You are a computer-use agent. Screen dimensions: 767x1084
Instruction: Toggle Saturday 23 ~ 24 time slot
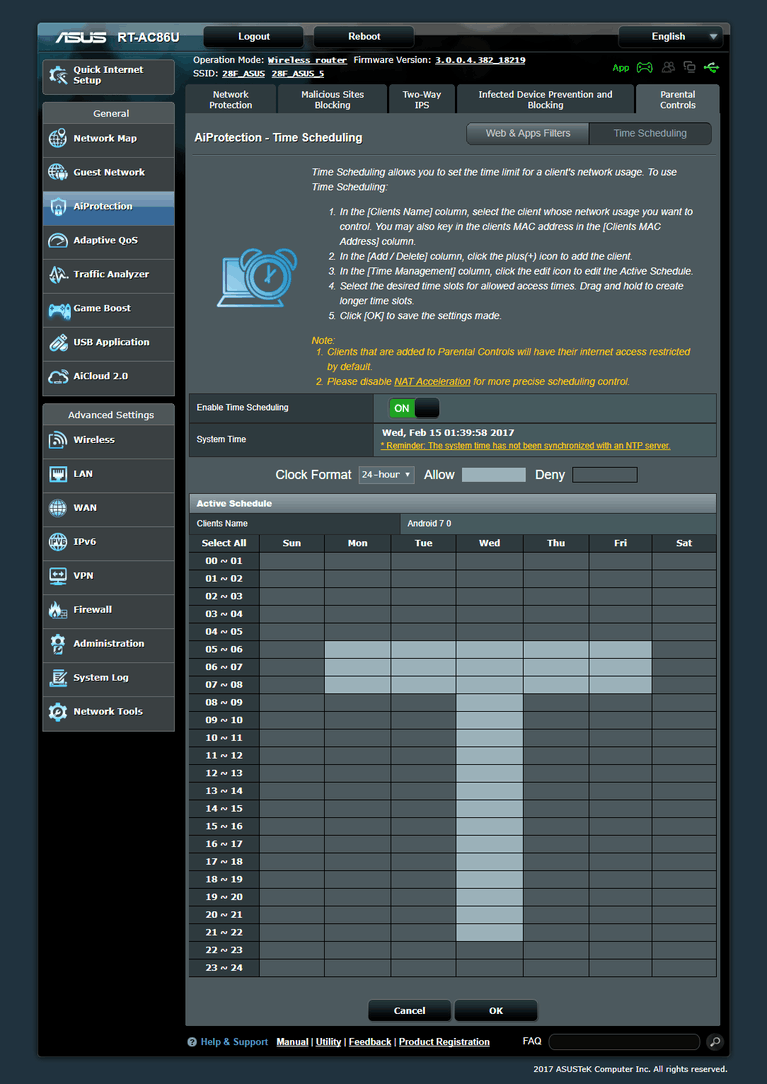684,967
